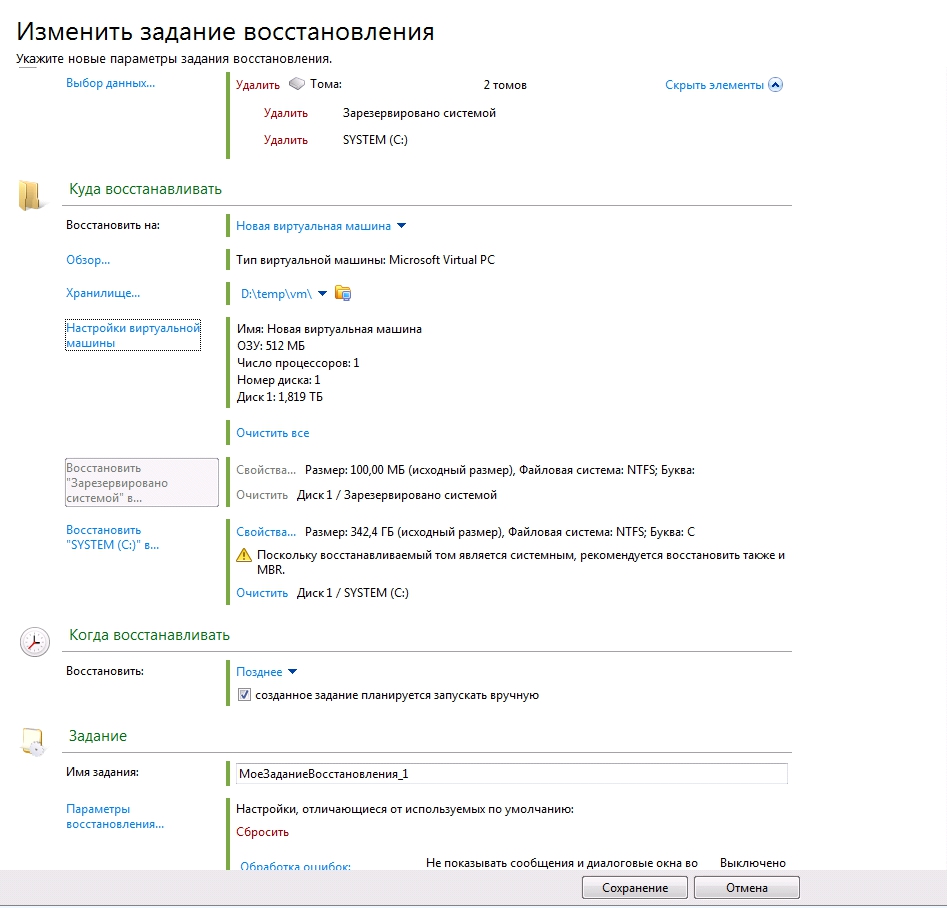947x908 pixels.
Task: Click the text Номер диска: 1
Action: click(x=278, y=380)
